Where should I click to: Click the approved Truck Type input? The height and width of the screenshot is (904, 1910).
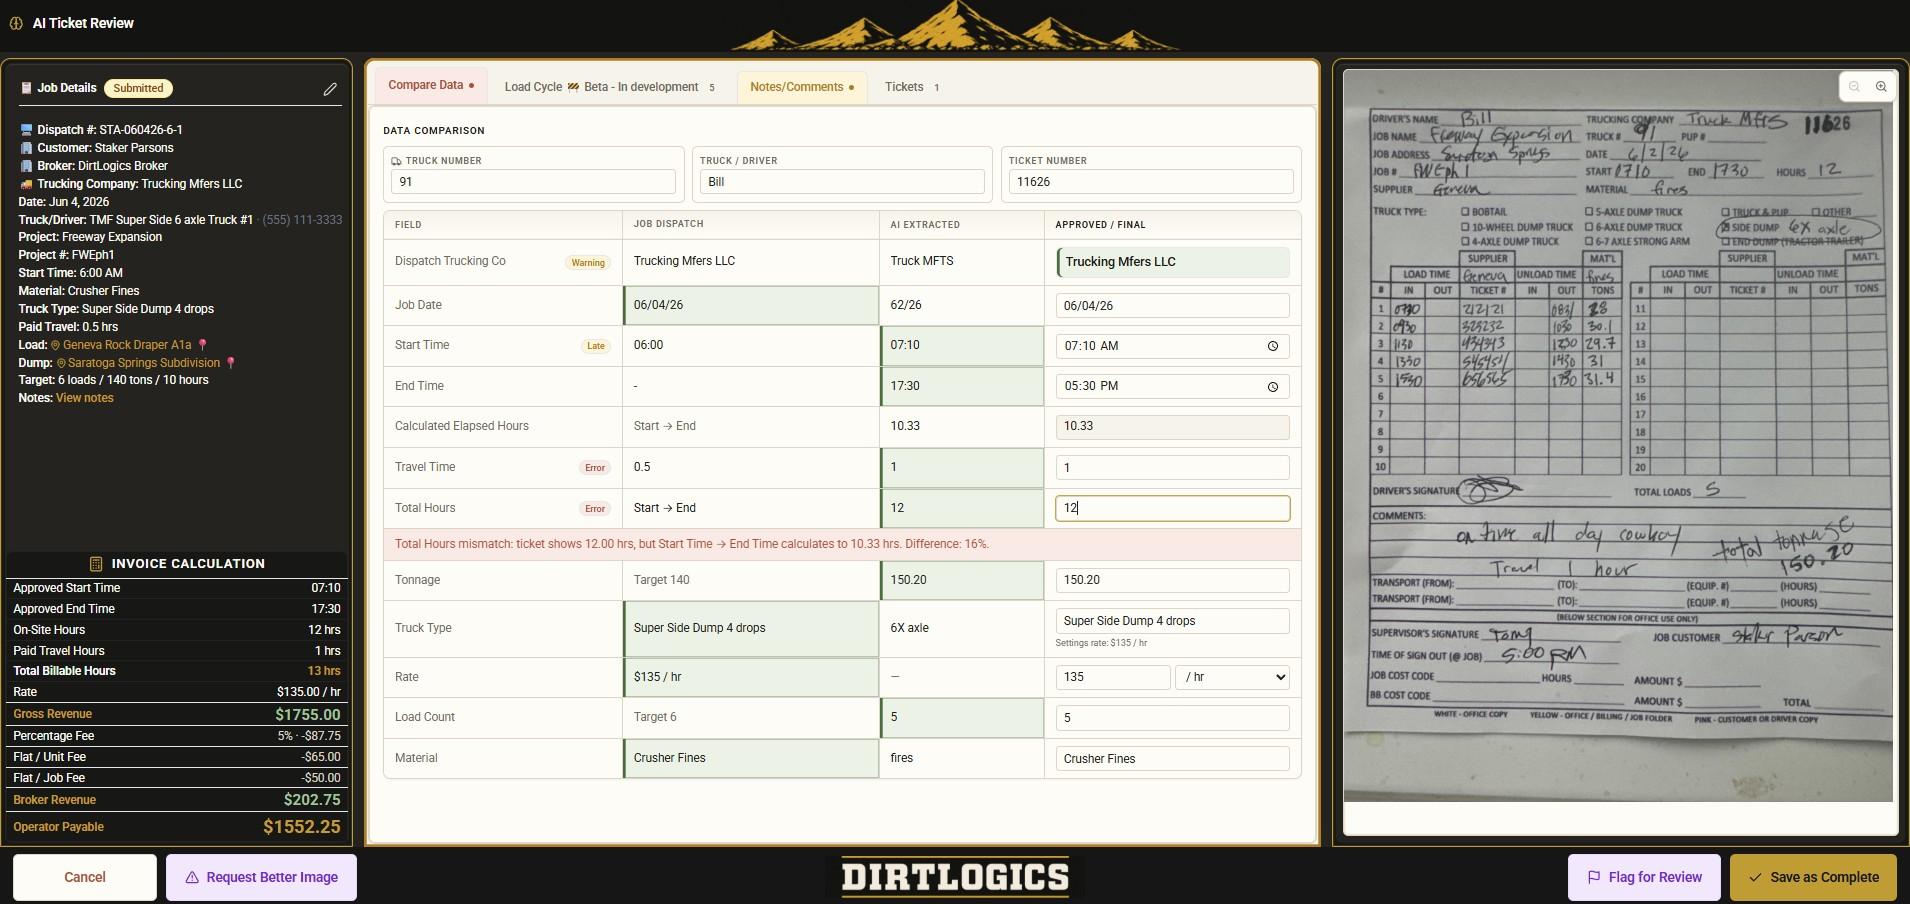[x=1173, y=621]
